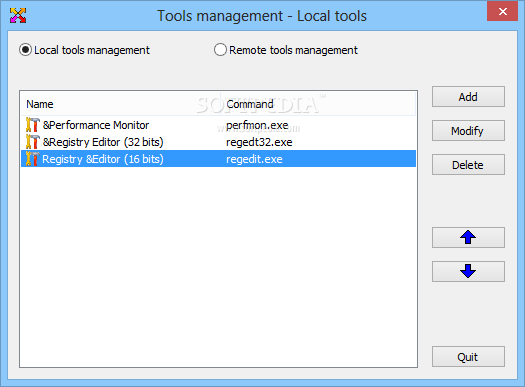This screenshot has width=525, height=387.
Task: Add a new tool
Action: pos(468,97)
